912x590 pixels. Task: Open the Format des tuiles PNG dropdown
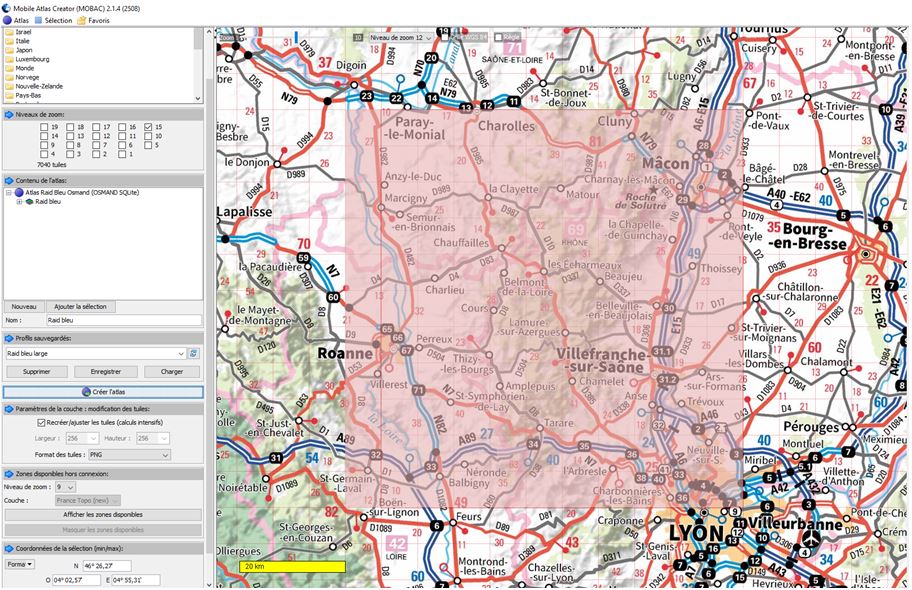(x=128, y=453)
